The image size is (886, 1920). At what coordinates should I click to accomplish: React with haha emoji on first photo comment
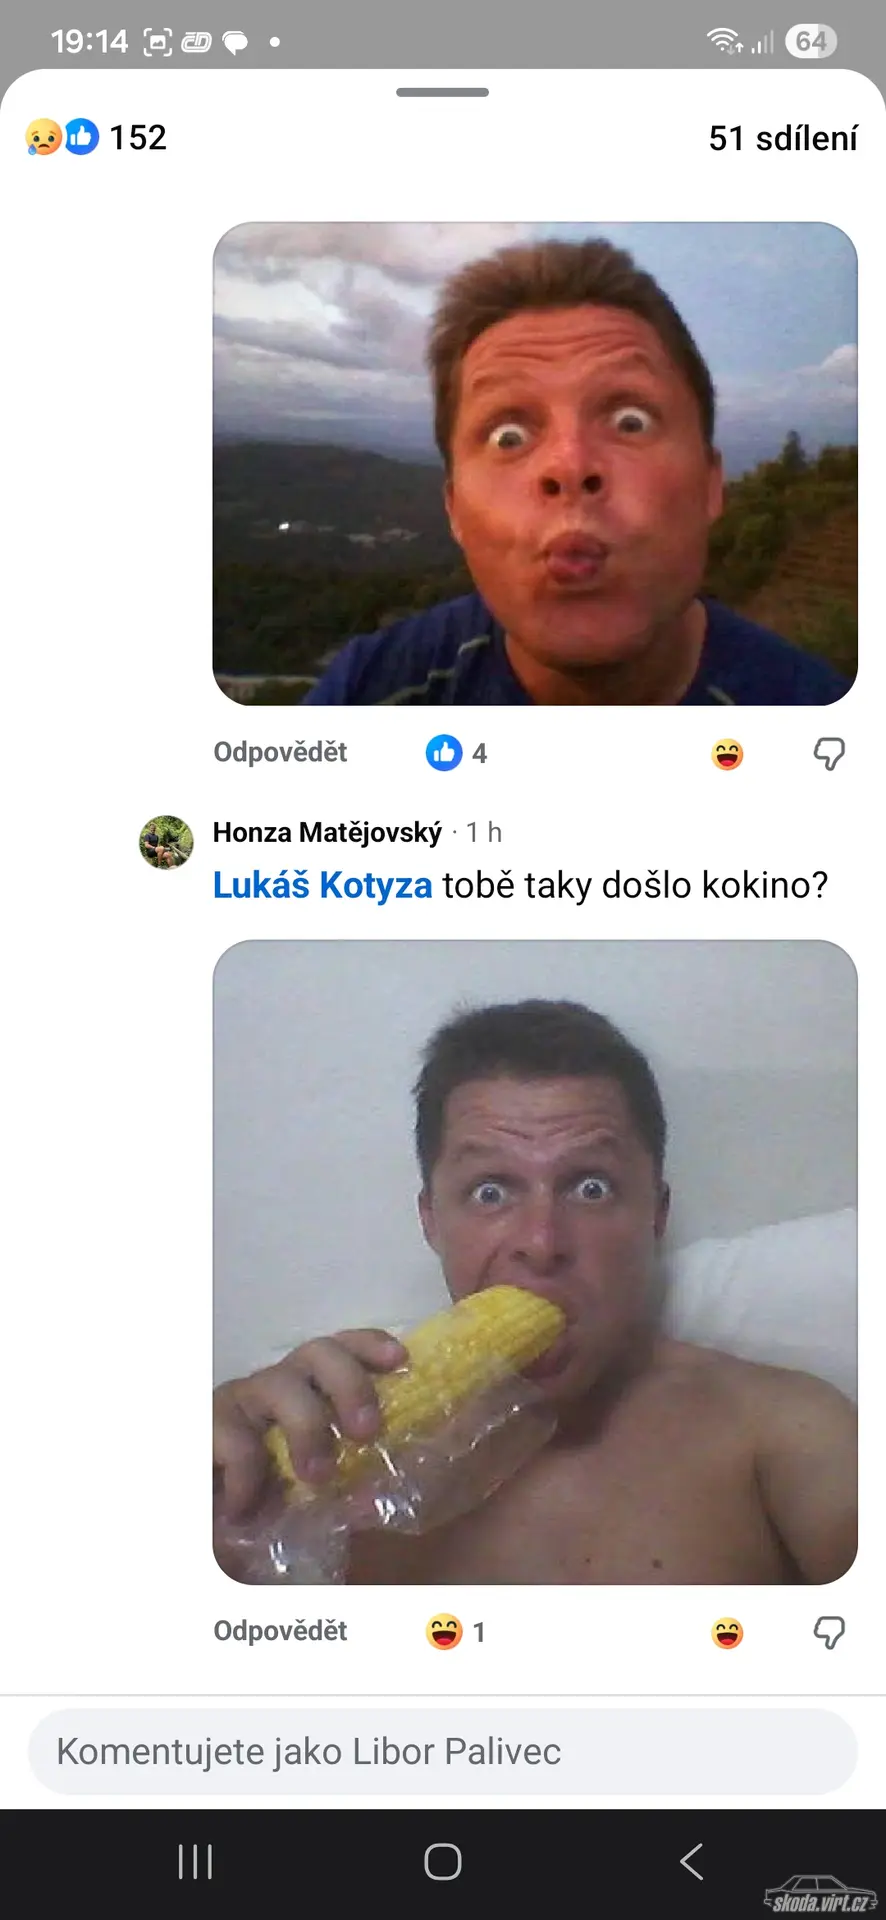click(727, 754)
